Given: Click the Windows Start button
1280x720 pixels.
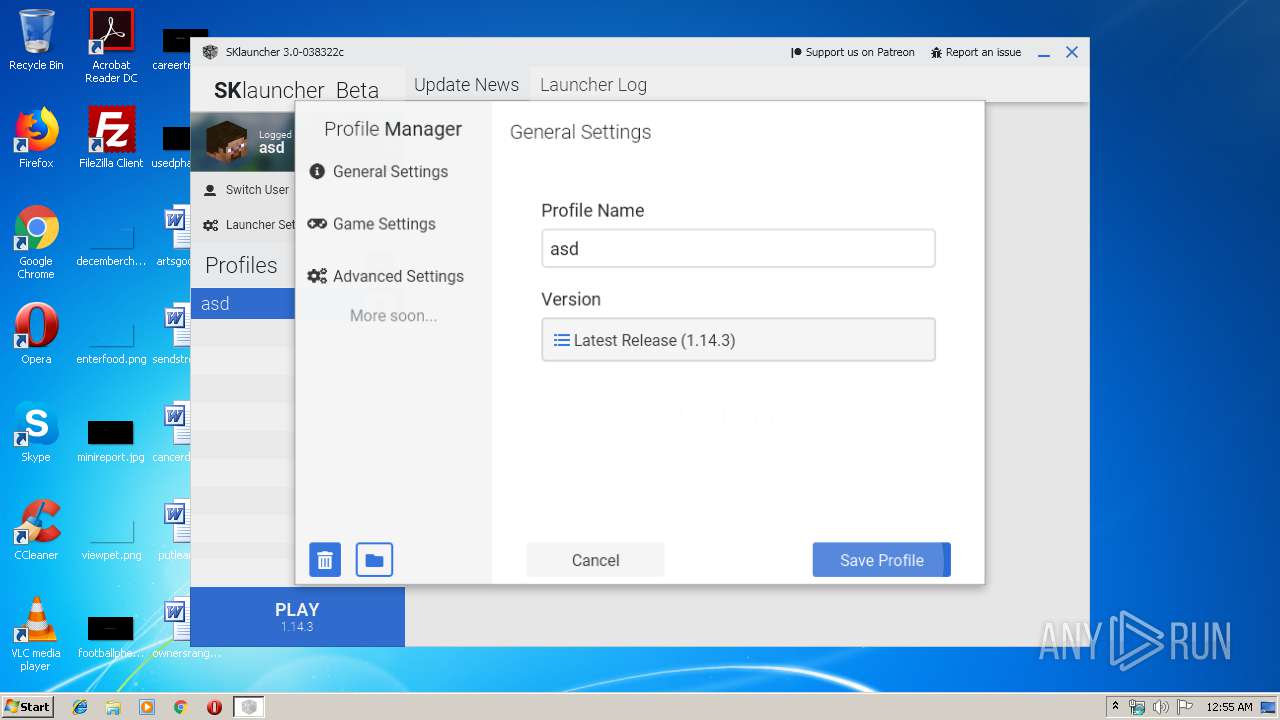Looking at the screenshot, I should [x=27, y=706].
